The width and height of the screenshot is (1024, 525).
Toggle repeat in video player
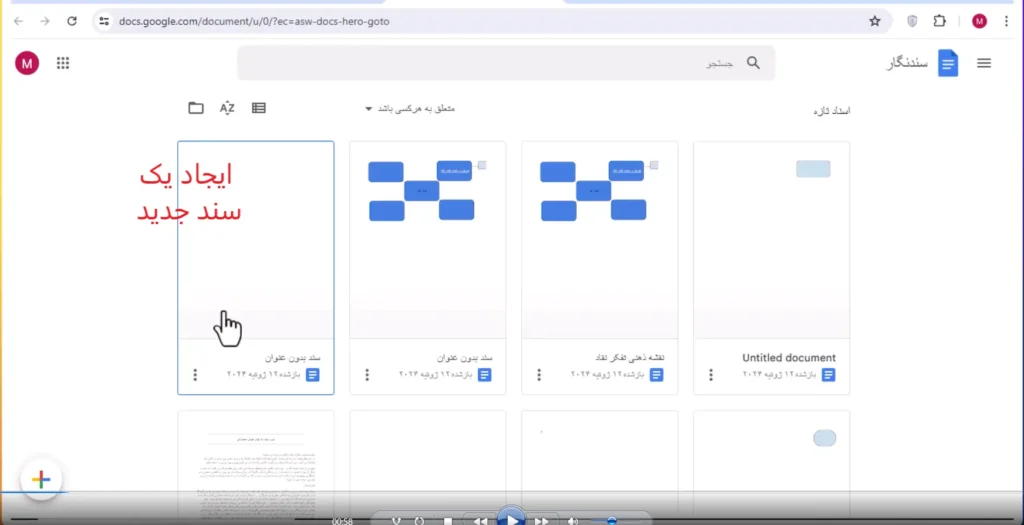(419, 521)
